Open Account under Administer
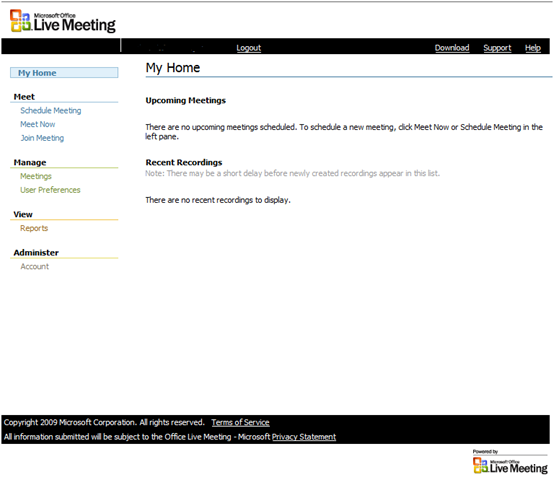Image resolution: width=554 pixels, height=480 pixels. click(x=34, y=267)
